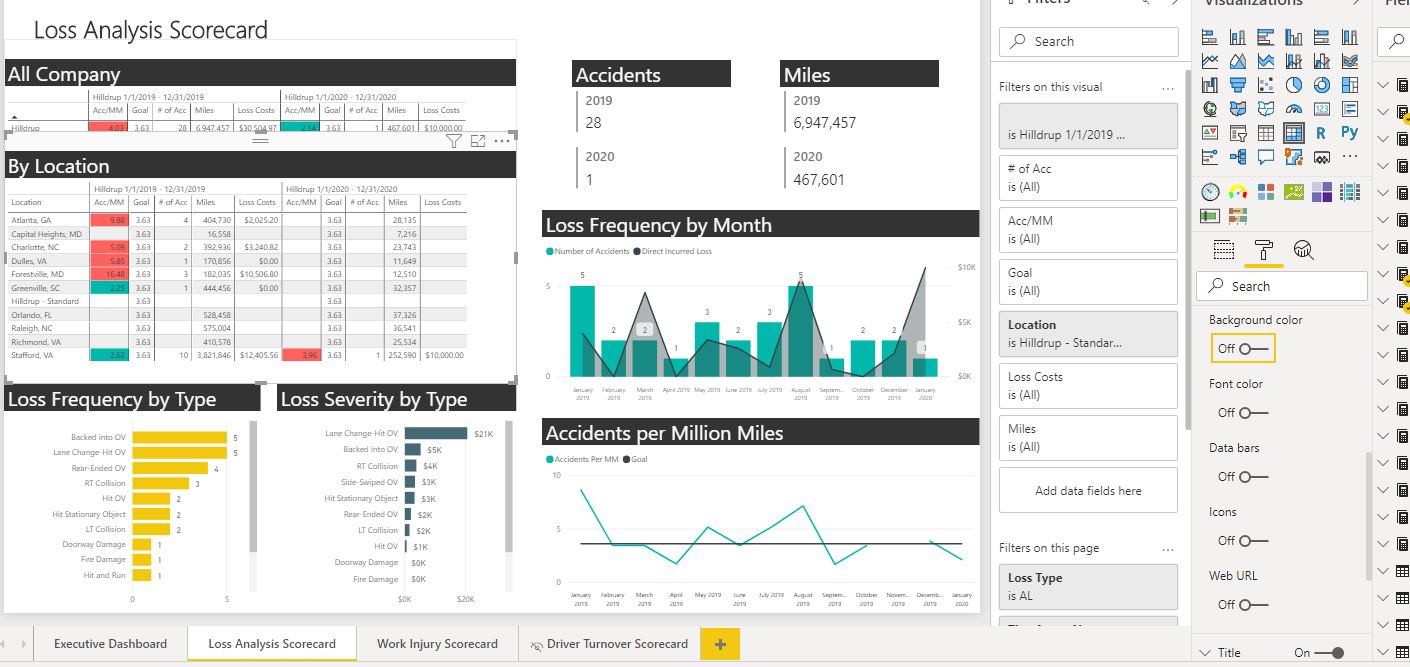Open the 'Goal is (All)' filter card
The image size is (1410, 667).
(1088, 282)
